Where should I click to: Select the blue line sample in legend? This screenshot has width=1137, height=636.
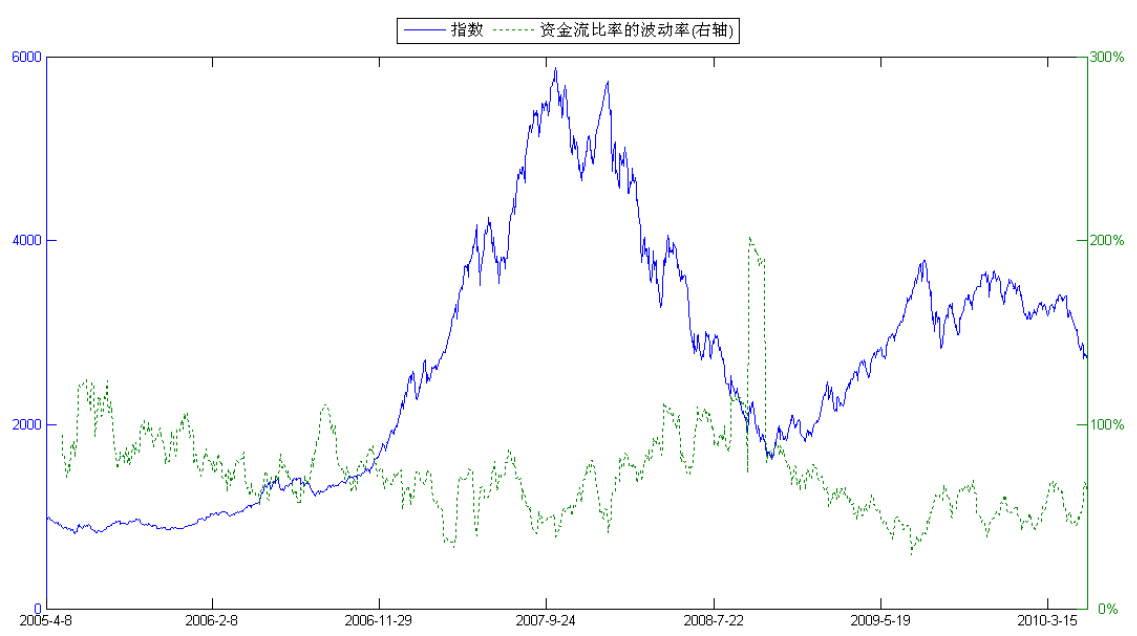pyautogui.click(x=424, y=31)
